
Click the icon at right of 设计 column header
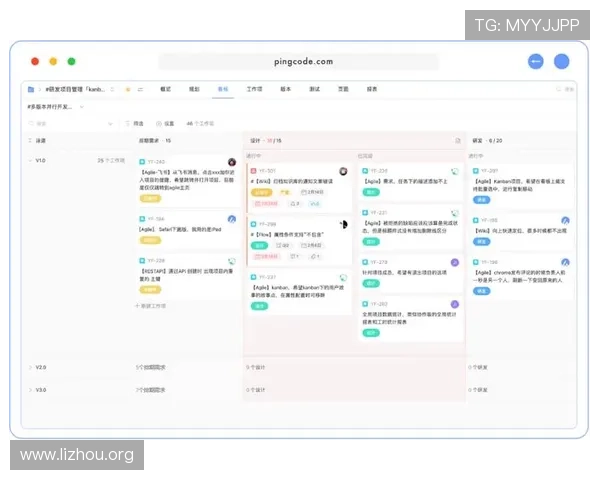pyautogui.click(x=458, y=140)
